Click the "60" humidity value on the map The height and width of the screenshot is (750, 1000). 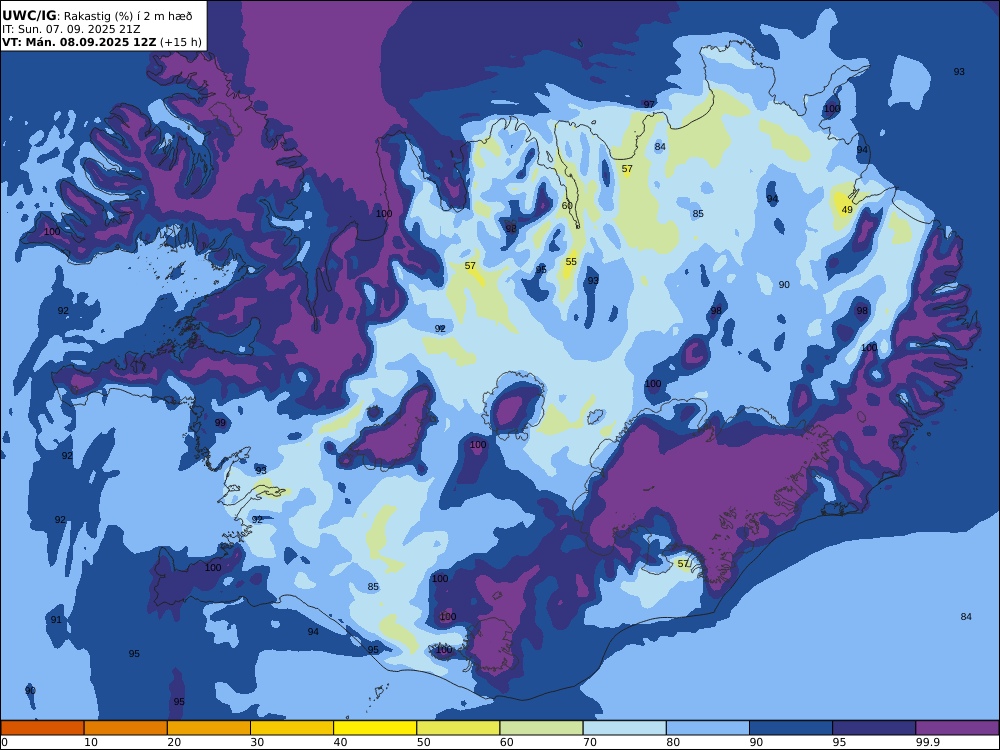coord(567,205)
